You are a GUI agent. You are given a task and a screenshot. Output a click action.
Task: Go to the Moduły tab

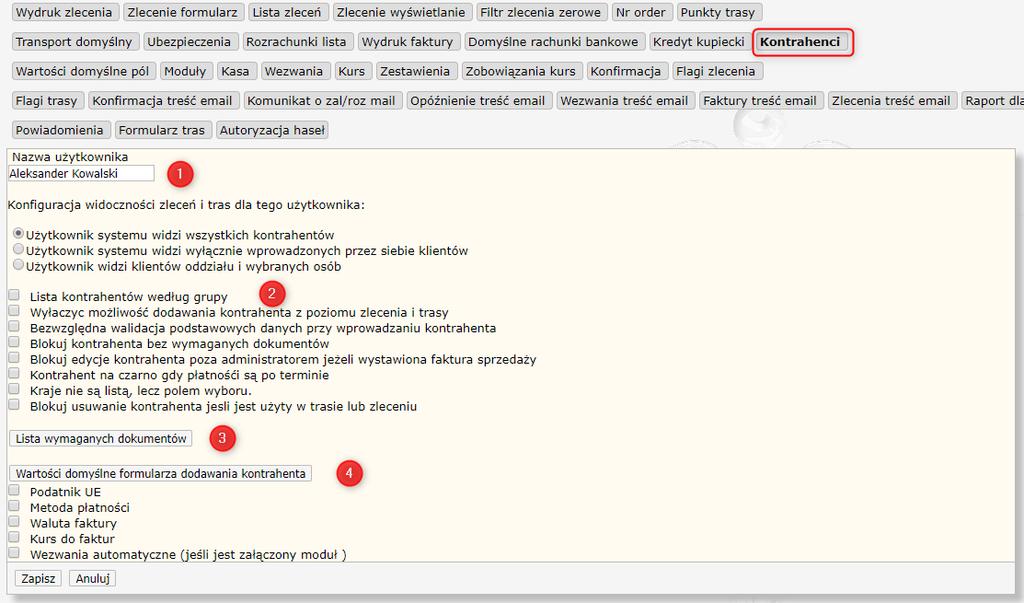185,71
